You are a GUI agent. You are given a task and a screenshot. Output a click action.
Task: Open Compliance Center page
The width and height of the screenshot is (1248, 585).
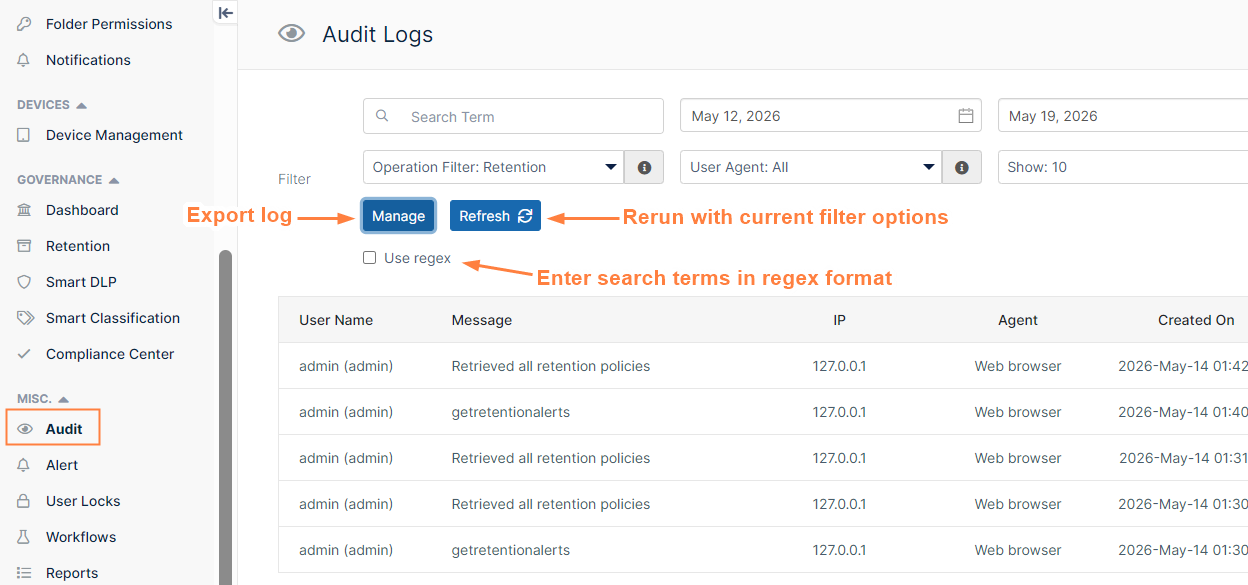pyautogui.click(x=110, y=354)
